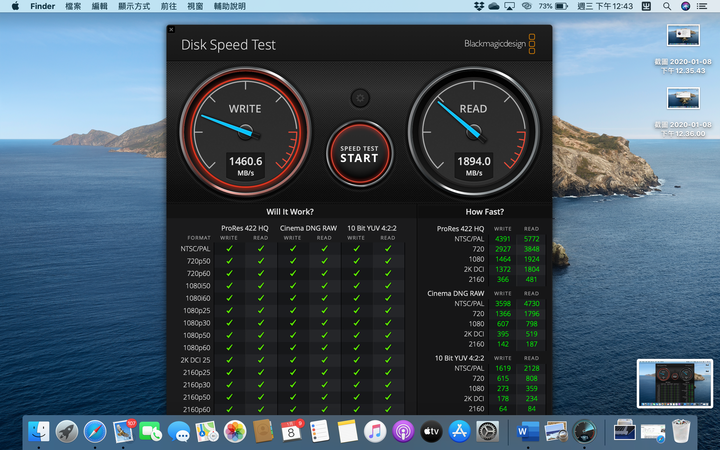The height and width of the screenshot is (450, 720).
Task: Click the How Fast? heading
Action: click(x=484, y=212)
